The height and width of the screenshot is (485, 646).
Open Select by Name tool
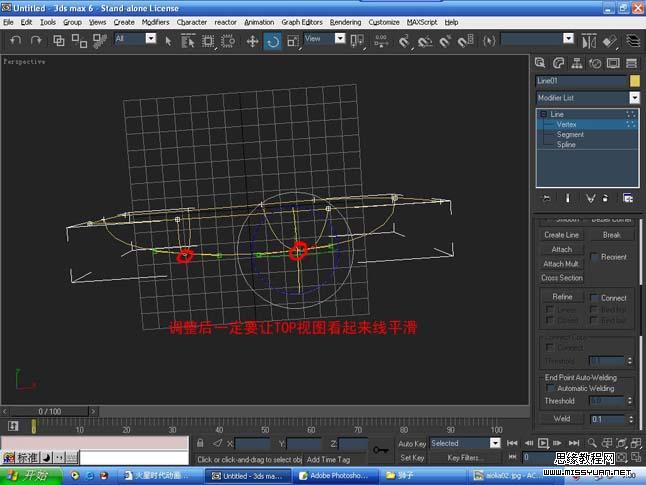188,41
